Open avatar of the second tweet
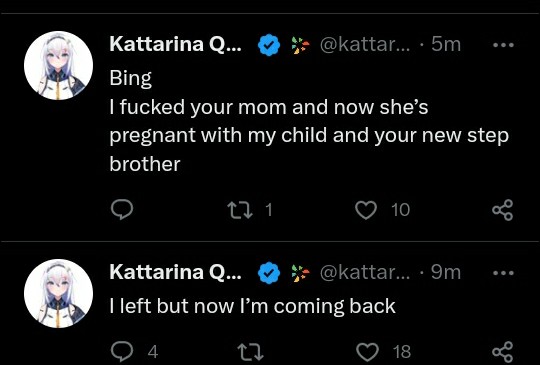Image resolution: width=540 pixels, height=365 pixels. 59,293
